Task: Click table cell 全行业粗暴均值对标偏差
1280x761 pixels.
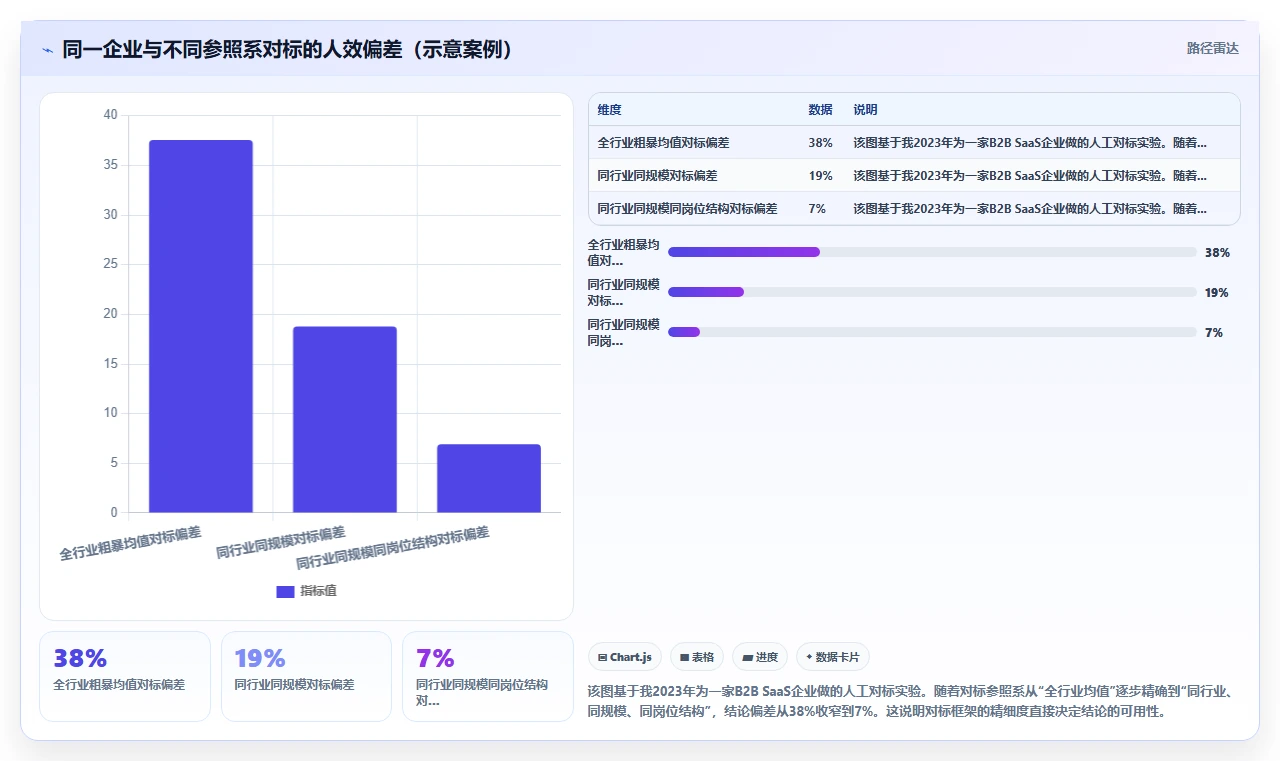Action: coord(663,143)
